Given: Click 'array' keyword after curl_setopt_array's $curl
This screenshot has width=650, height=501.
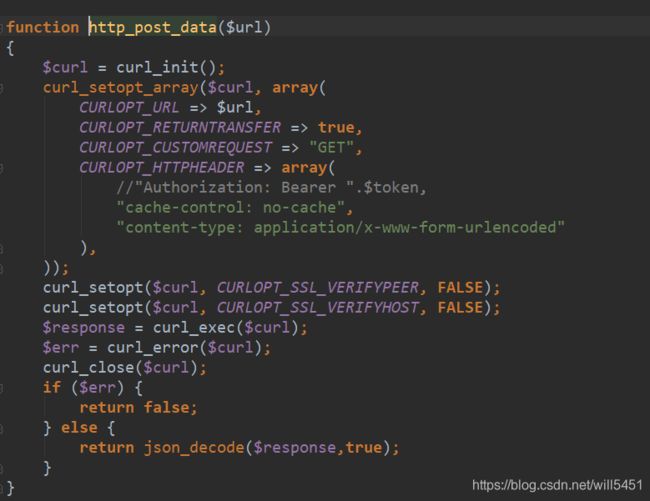Looking at the screenshot, I should tap(294, 87).
